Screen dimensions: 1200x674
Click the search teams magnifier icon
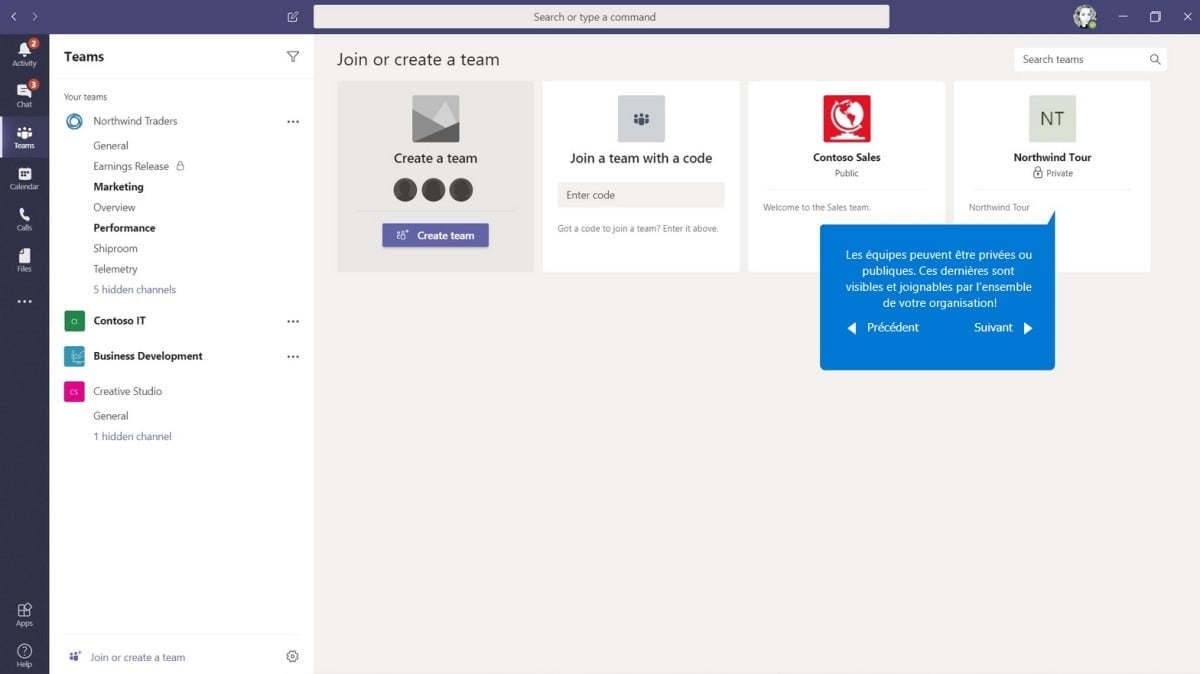pyautogui.click(x=1155, y=59)
